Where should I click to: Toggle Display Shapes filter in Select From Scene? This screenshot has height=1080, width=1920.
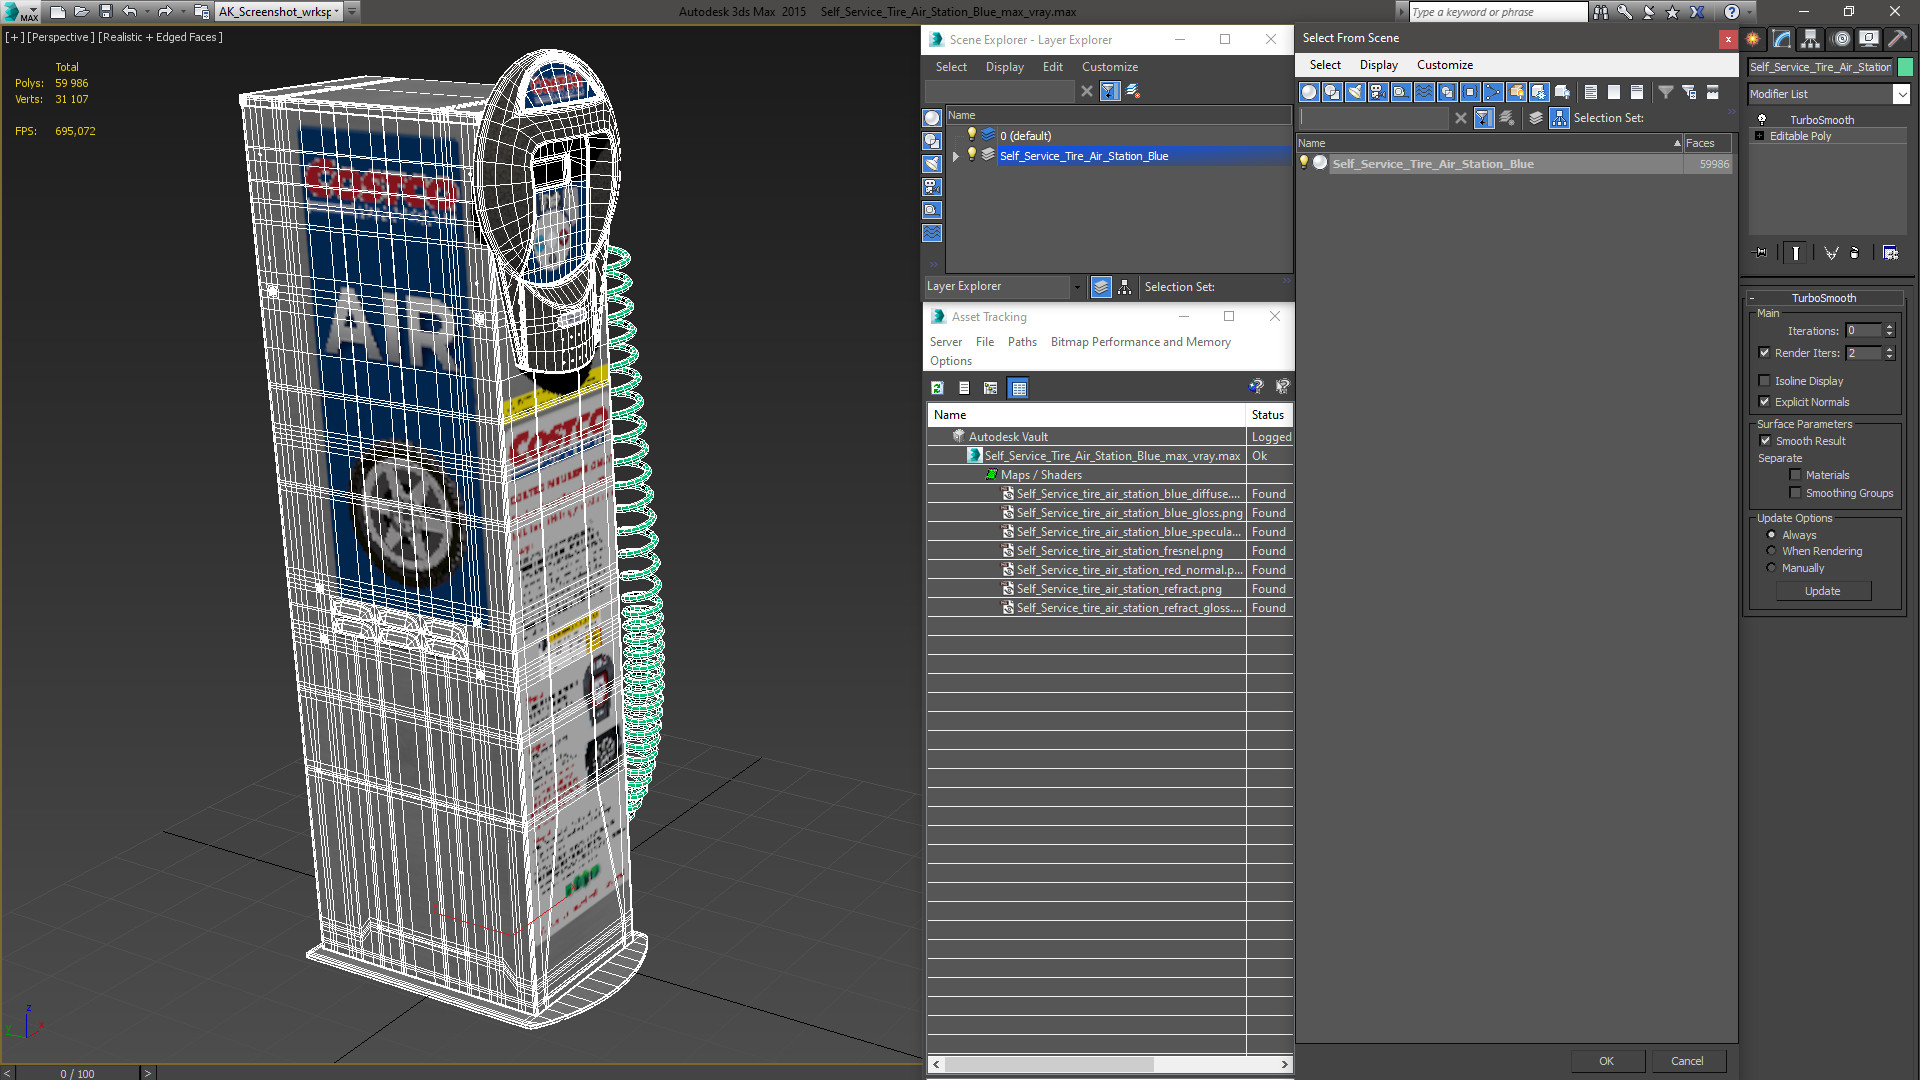[x=1332, y=92]
